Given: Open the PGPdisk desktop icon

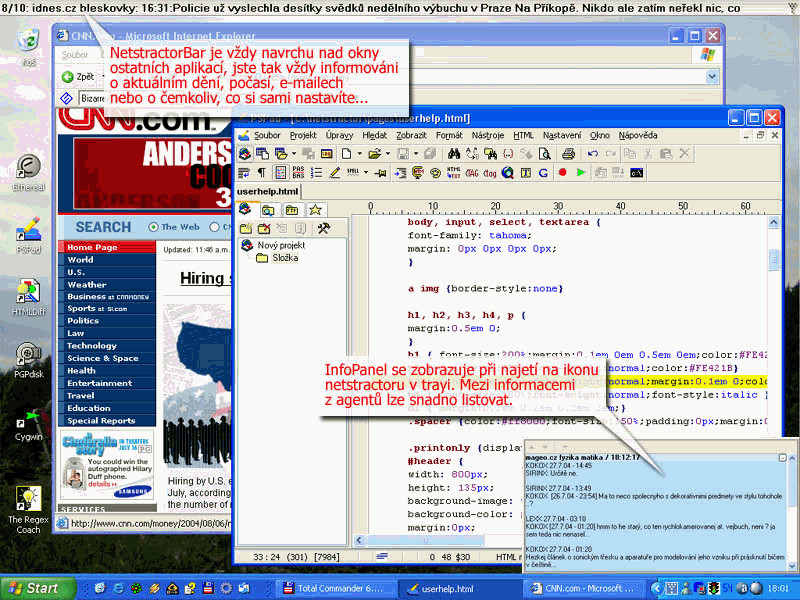Looking at the screenshot, I should [x=29, y=360].
